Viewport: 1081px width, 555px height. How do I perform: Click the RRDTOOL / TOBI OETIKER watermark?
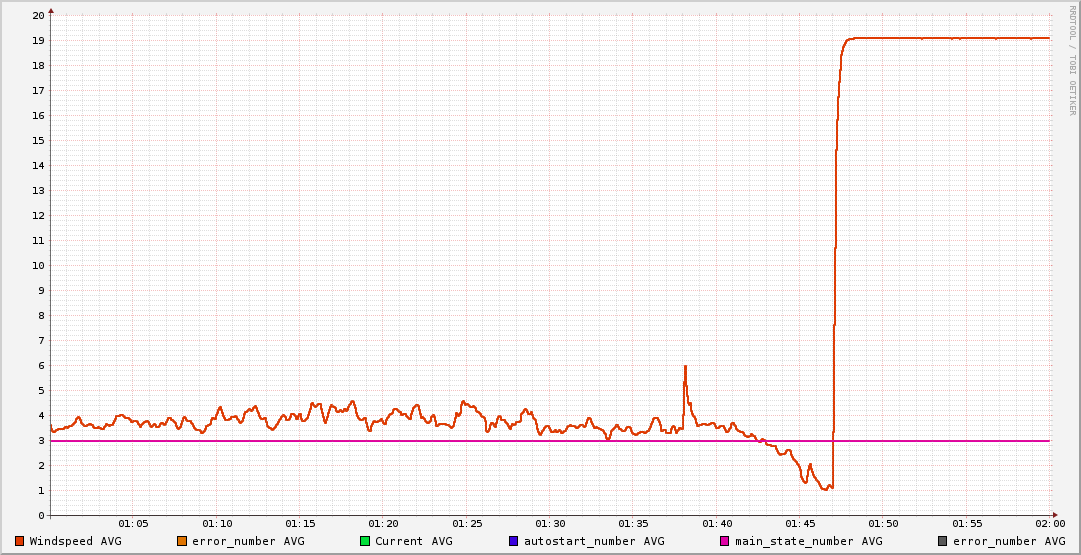1073,60
